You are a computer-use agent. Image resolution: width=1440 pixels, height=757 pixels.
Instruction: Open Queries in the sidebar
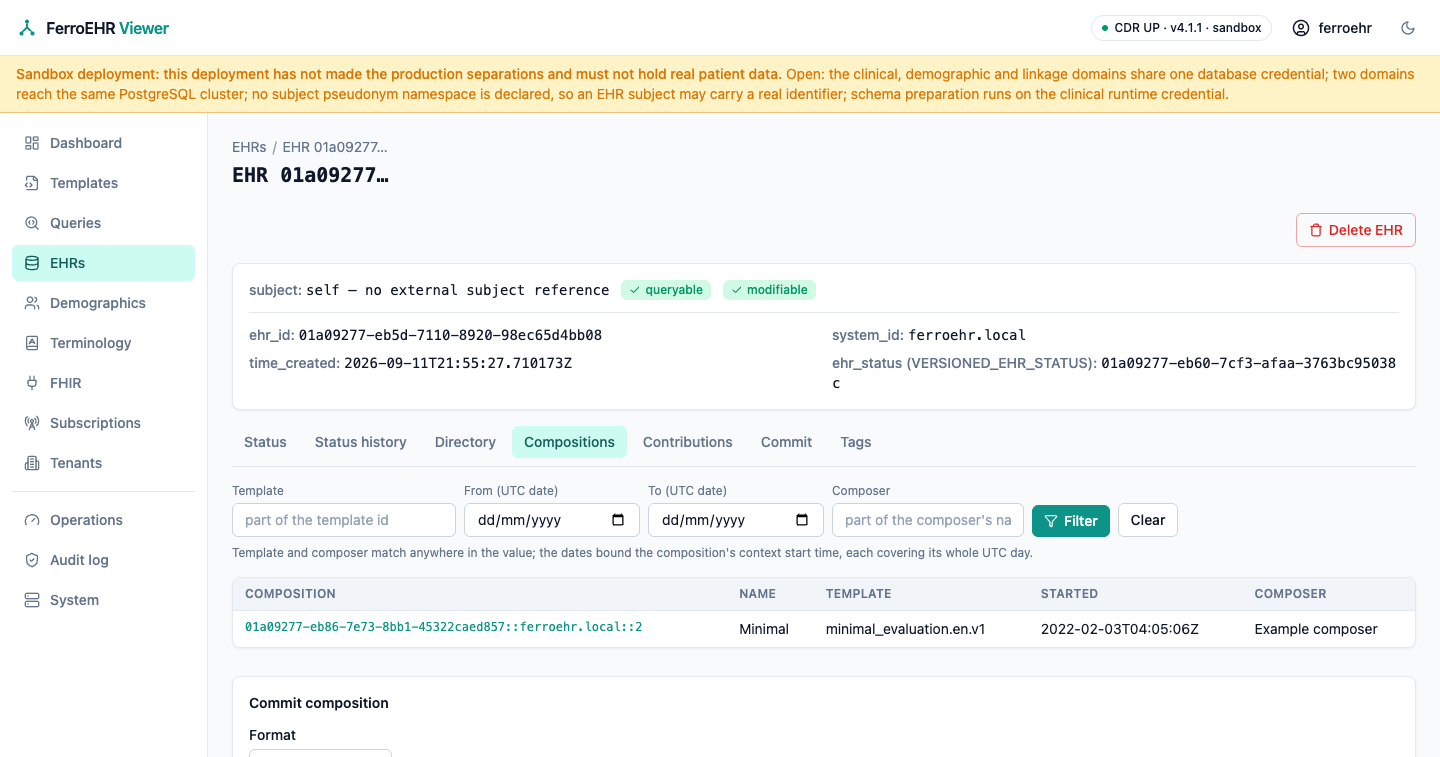[103, 223]
